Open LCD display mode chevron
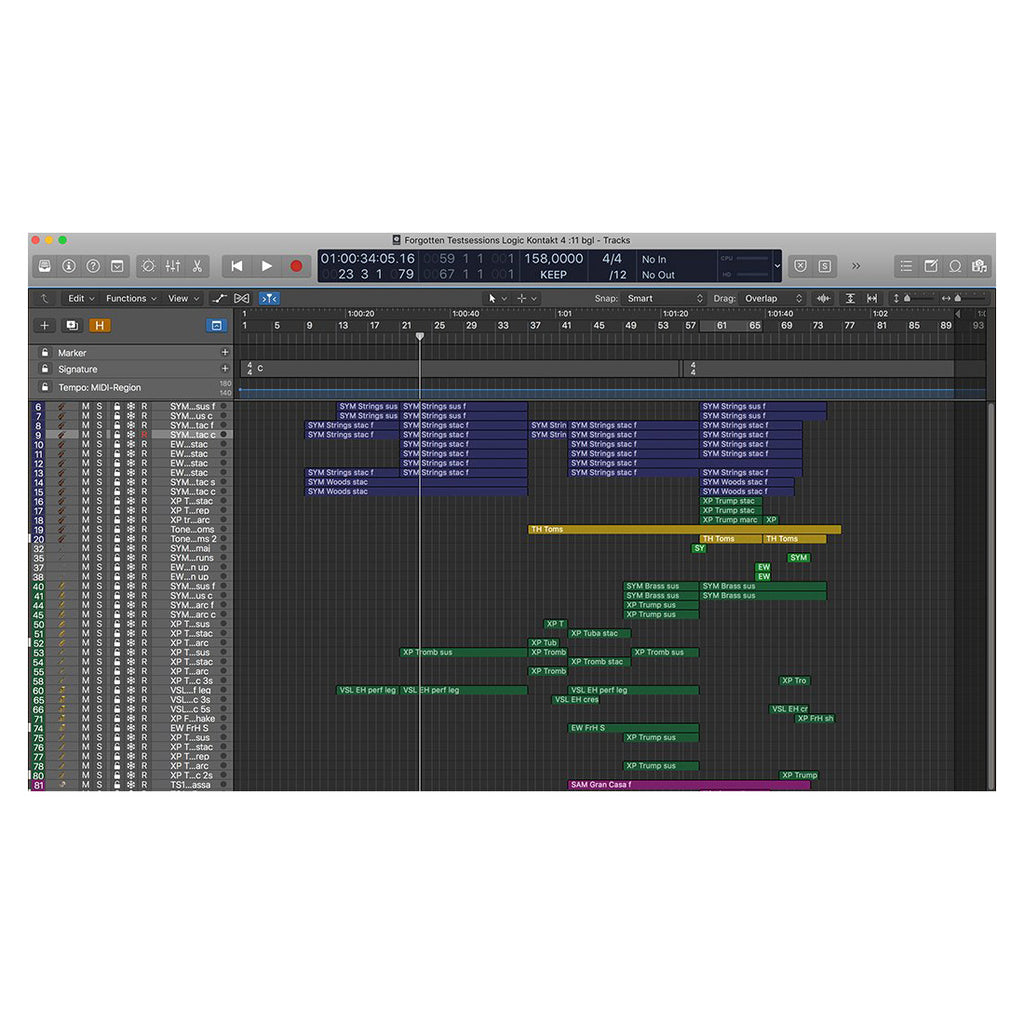This screenshot has width=1024, height=1024. click(x=776, y=266)
